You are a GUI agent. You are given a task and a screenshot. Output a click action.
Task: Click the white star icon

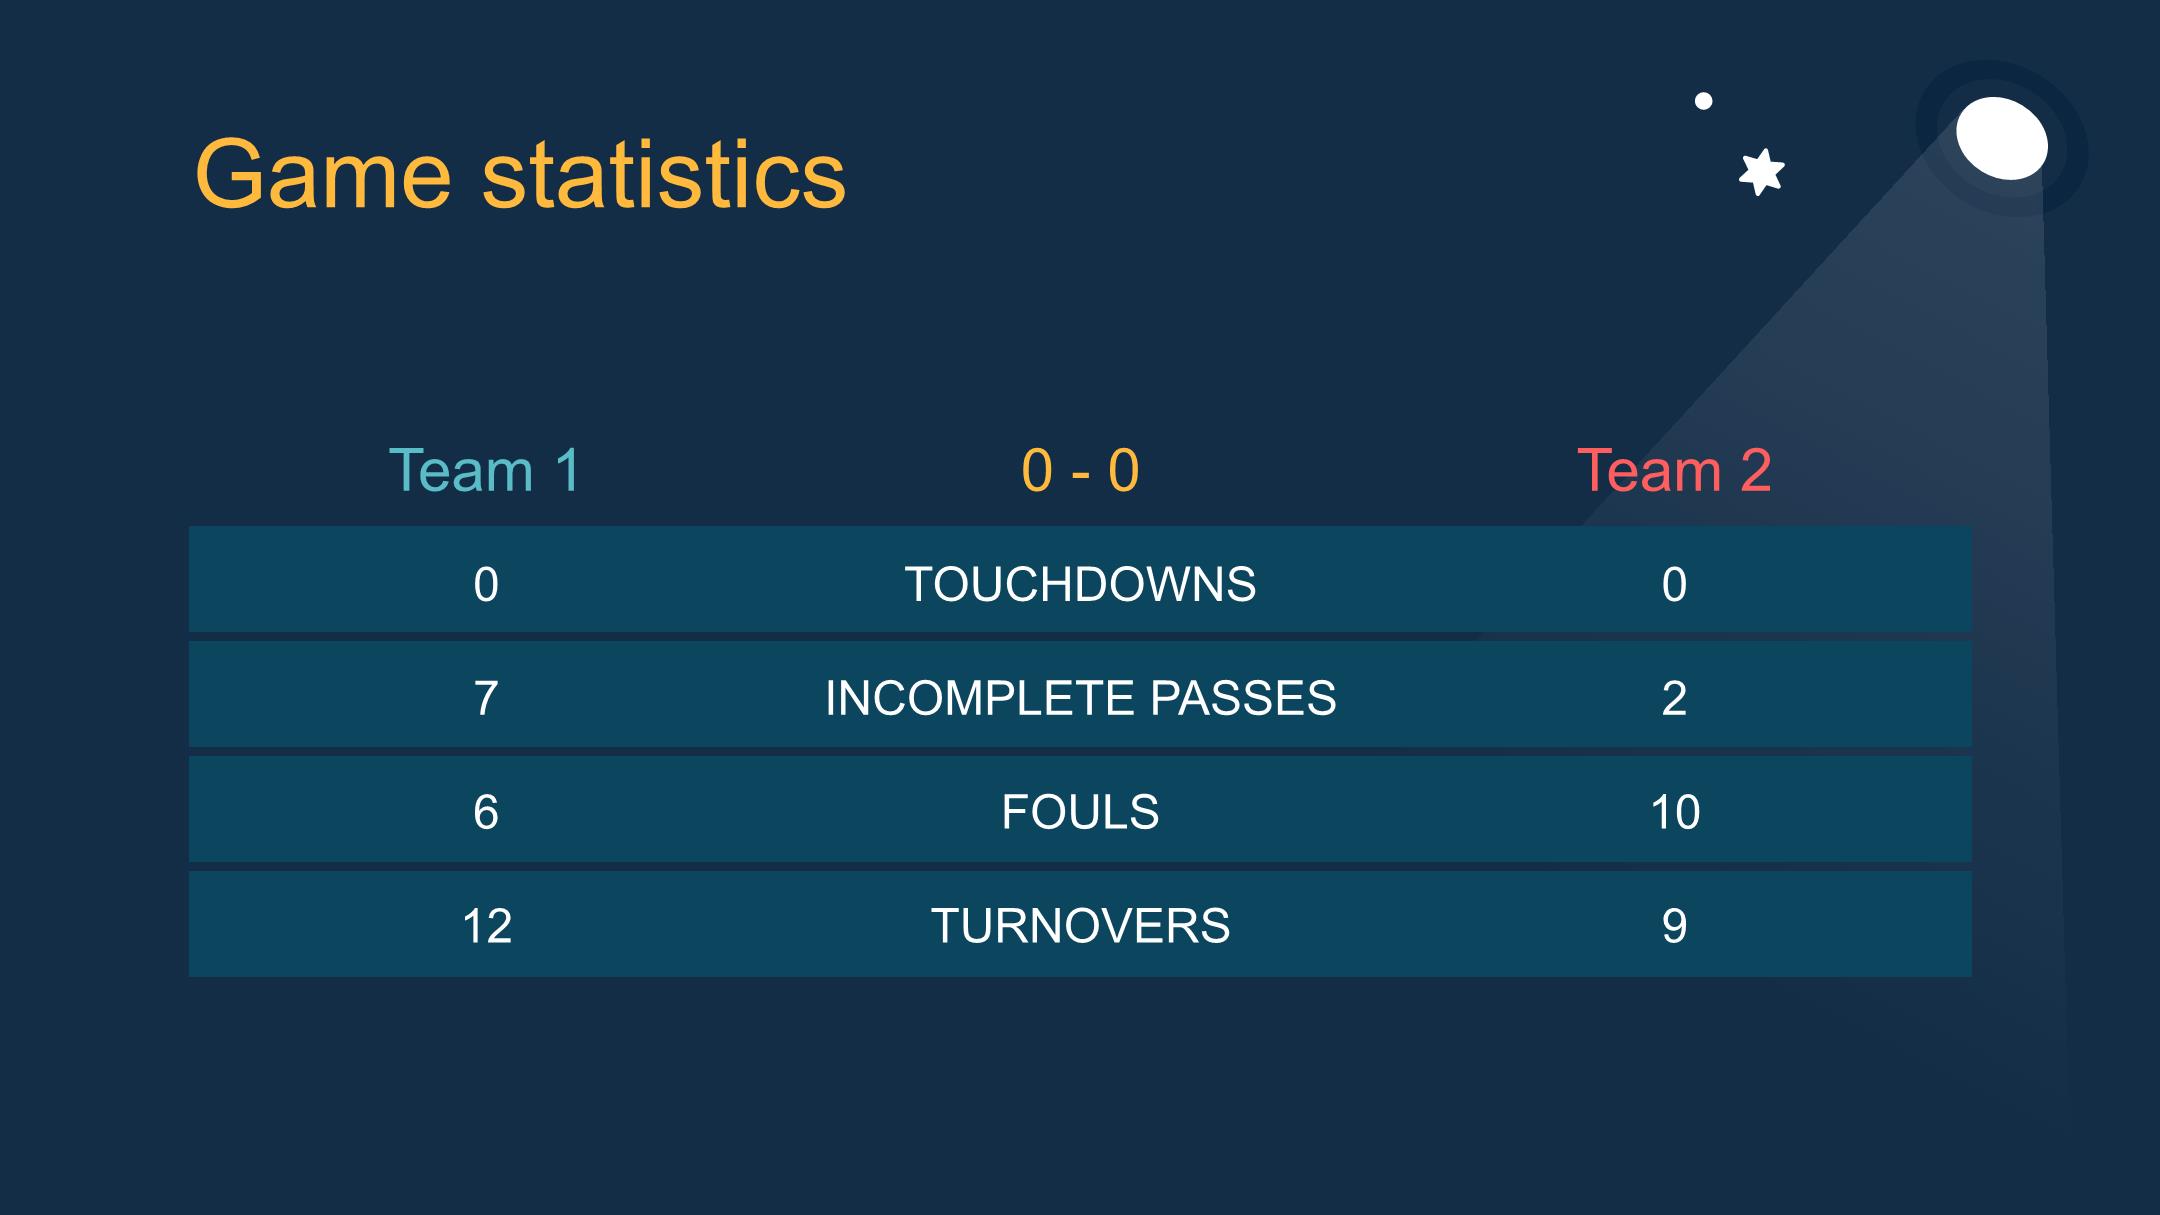coord(1762,172)
